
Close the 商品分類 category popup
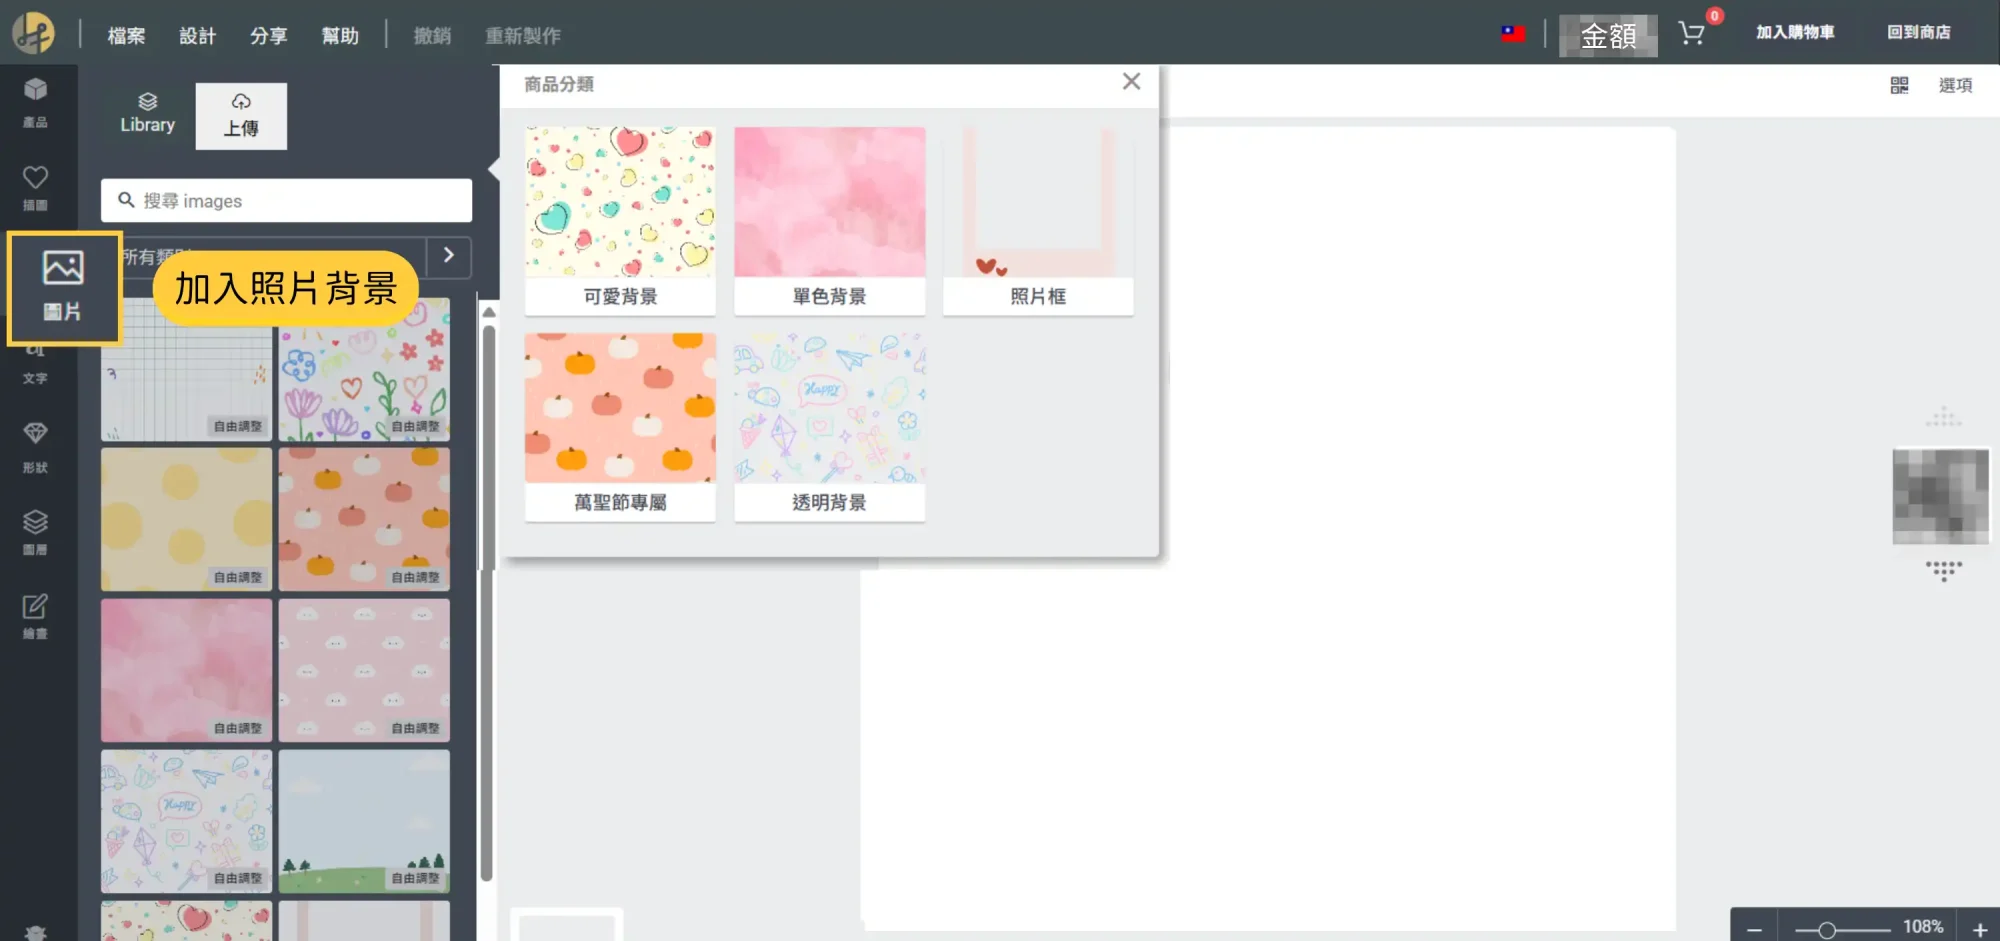(1131, 82)
